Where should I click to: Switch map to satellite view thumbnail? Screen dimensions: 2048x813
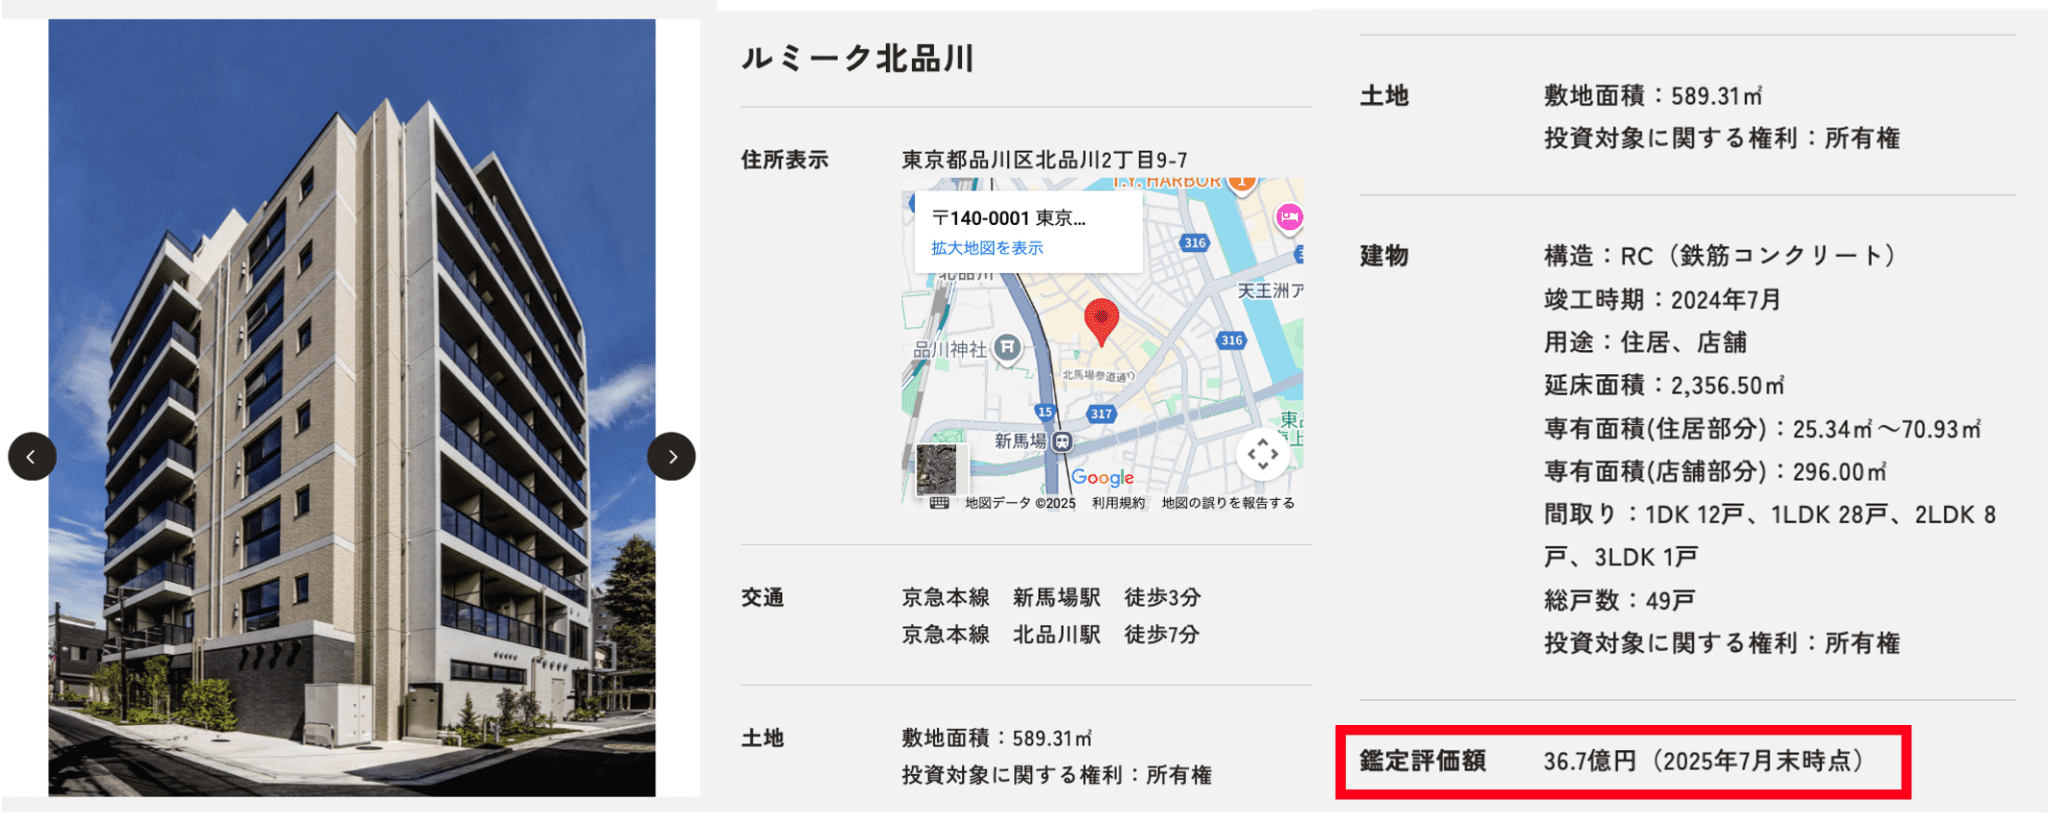(x=937, y=468)
